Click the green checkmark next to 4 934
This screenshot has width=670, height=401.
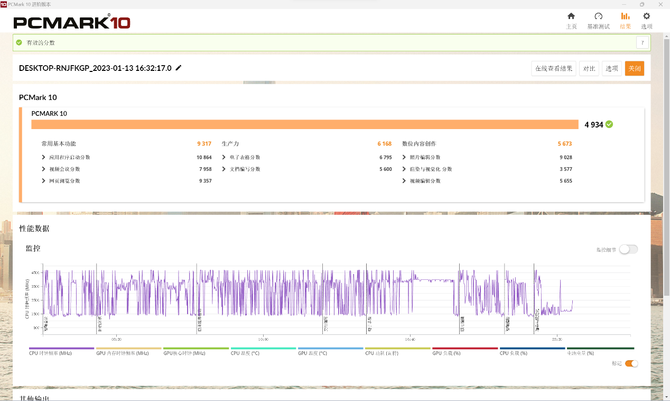click(609, 124)
